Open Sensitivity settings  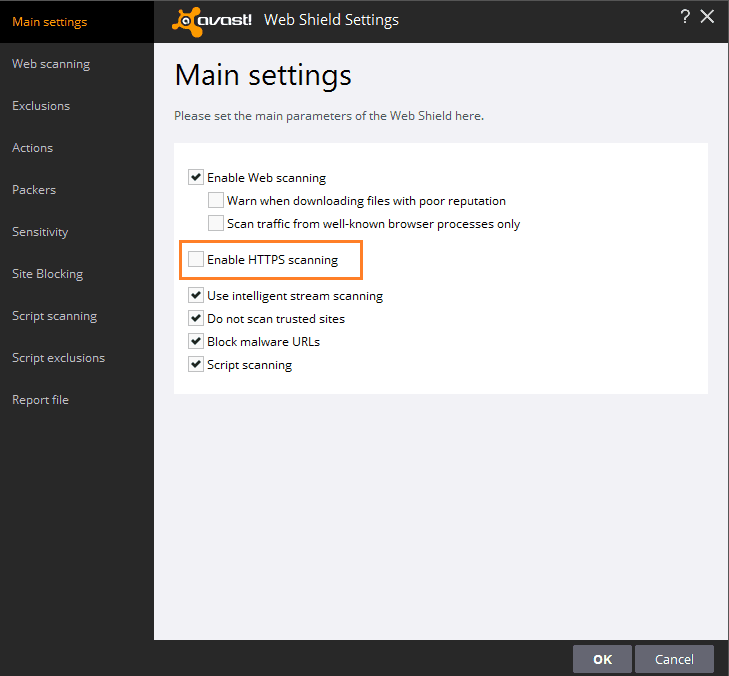77,232
